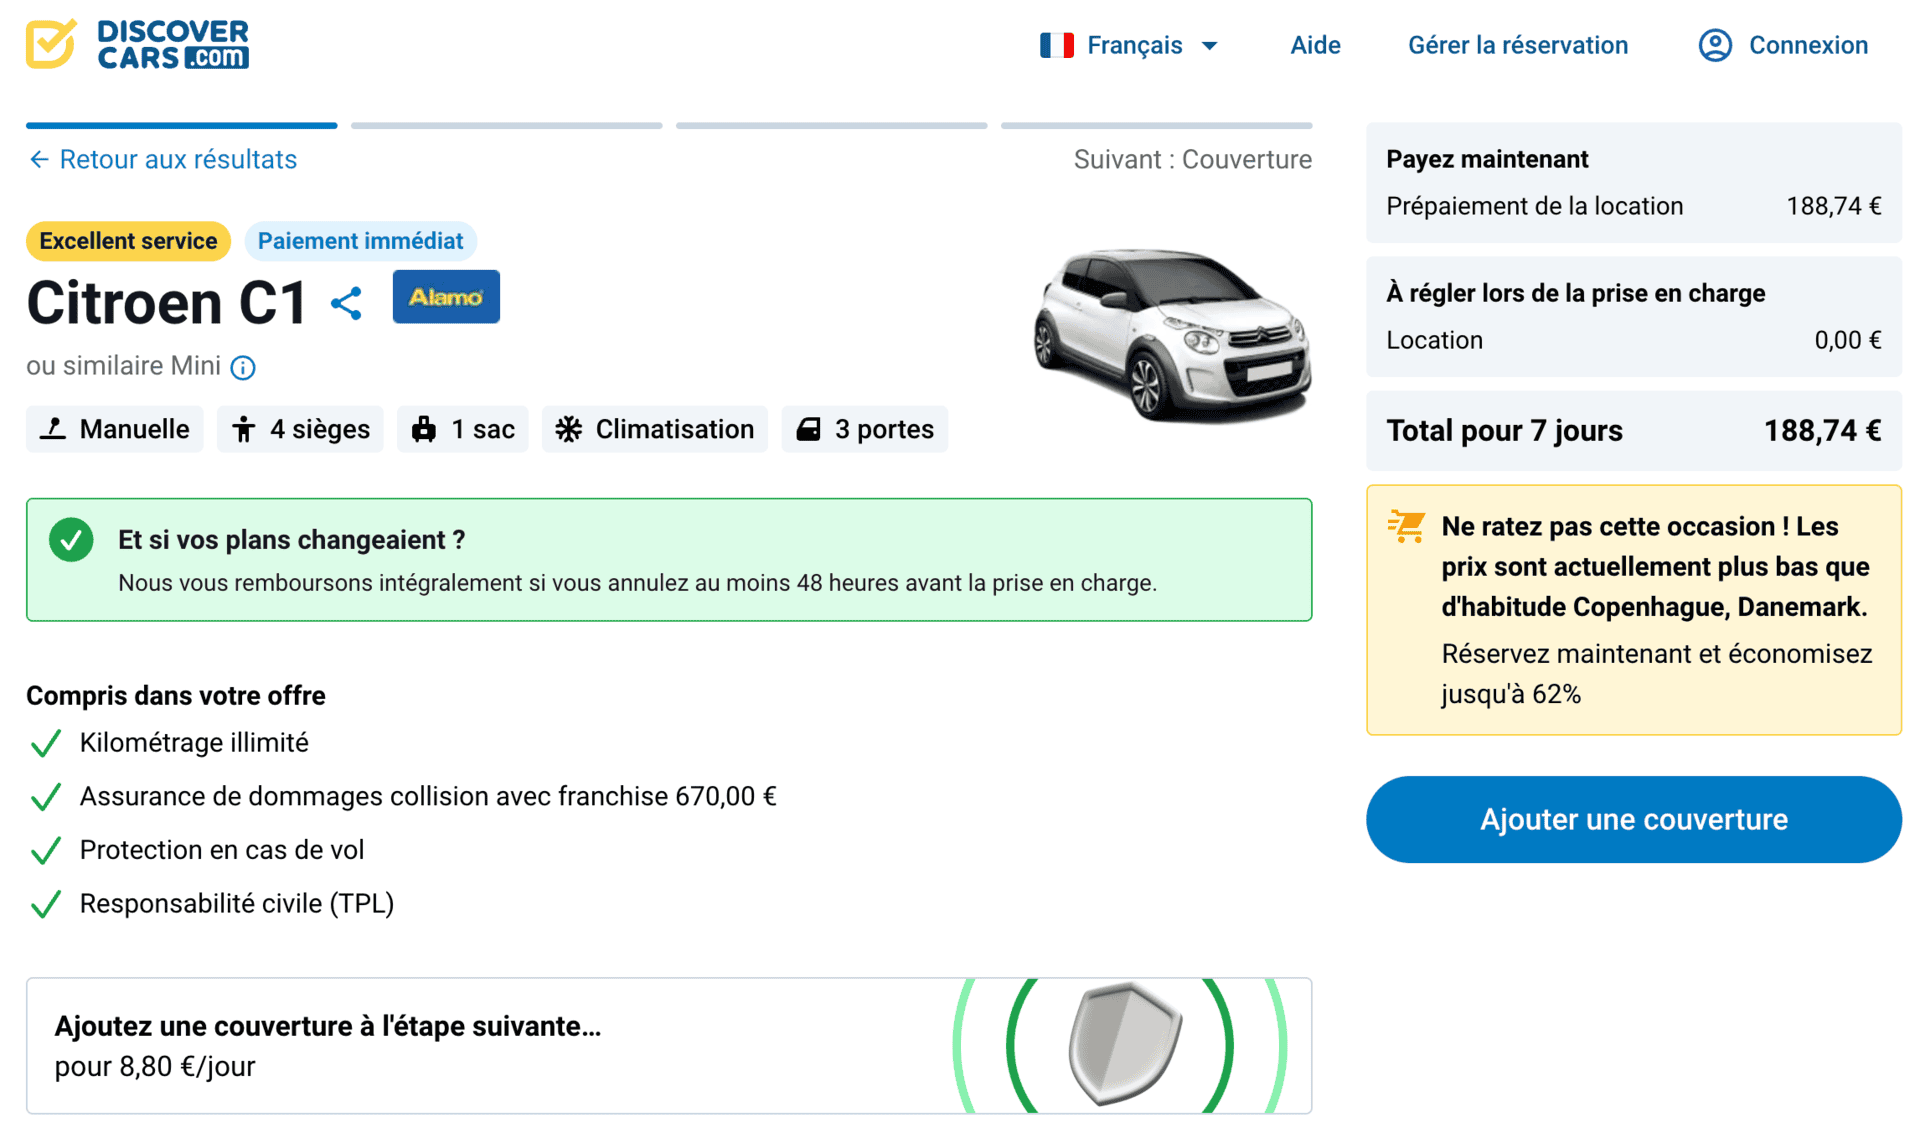Open the Aide menu
This screenshot has height=1138, width=1920.
[x=1314, y=45]
